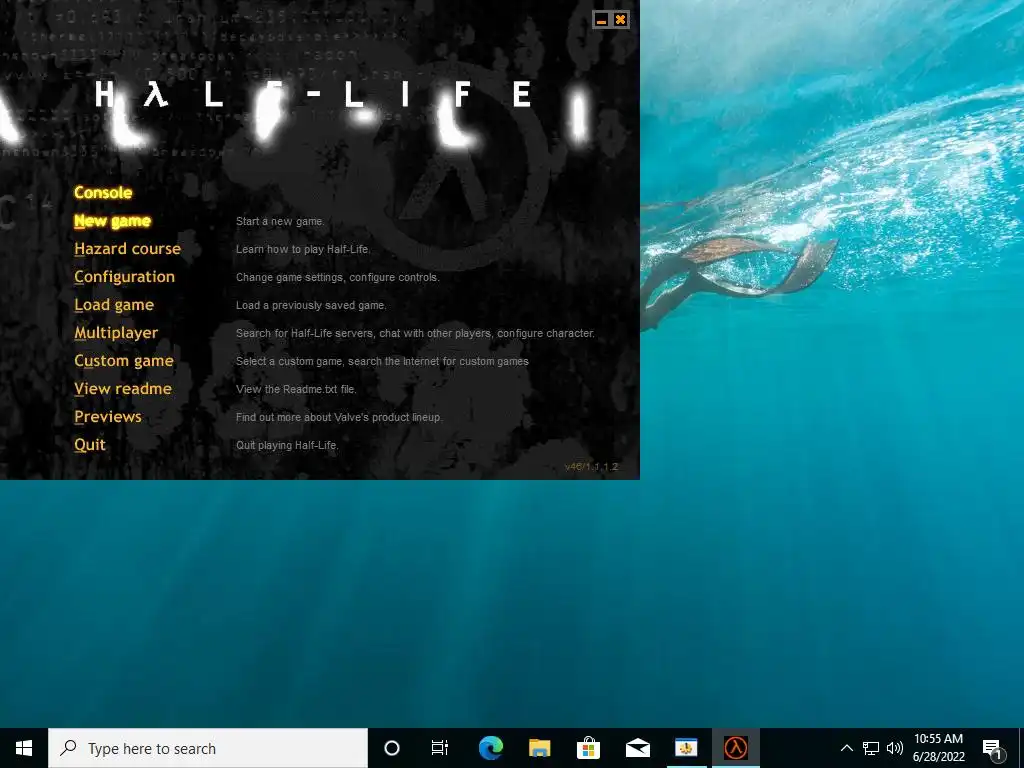Image resolution: width=1024 pixels, height=768 pixels.
Task: Click 'Change game settings, configure controls.' text
Action: 338,278
